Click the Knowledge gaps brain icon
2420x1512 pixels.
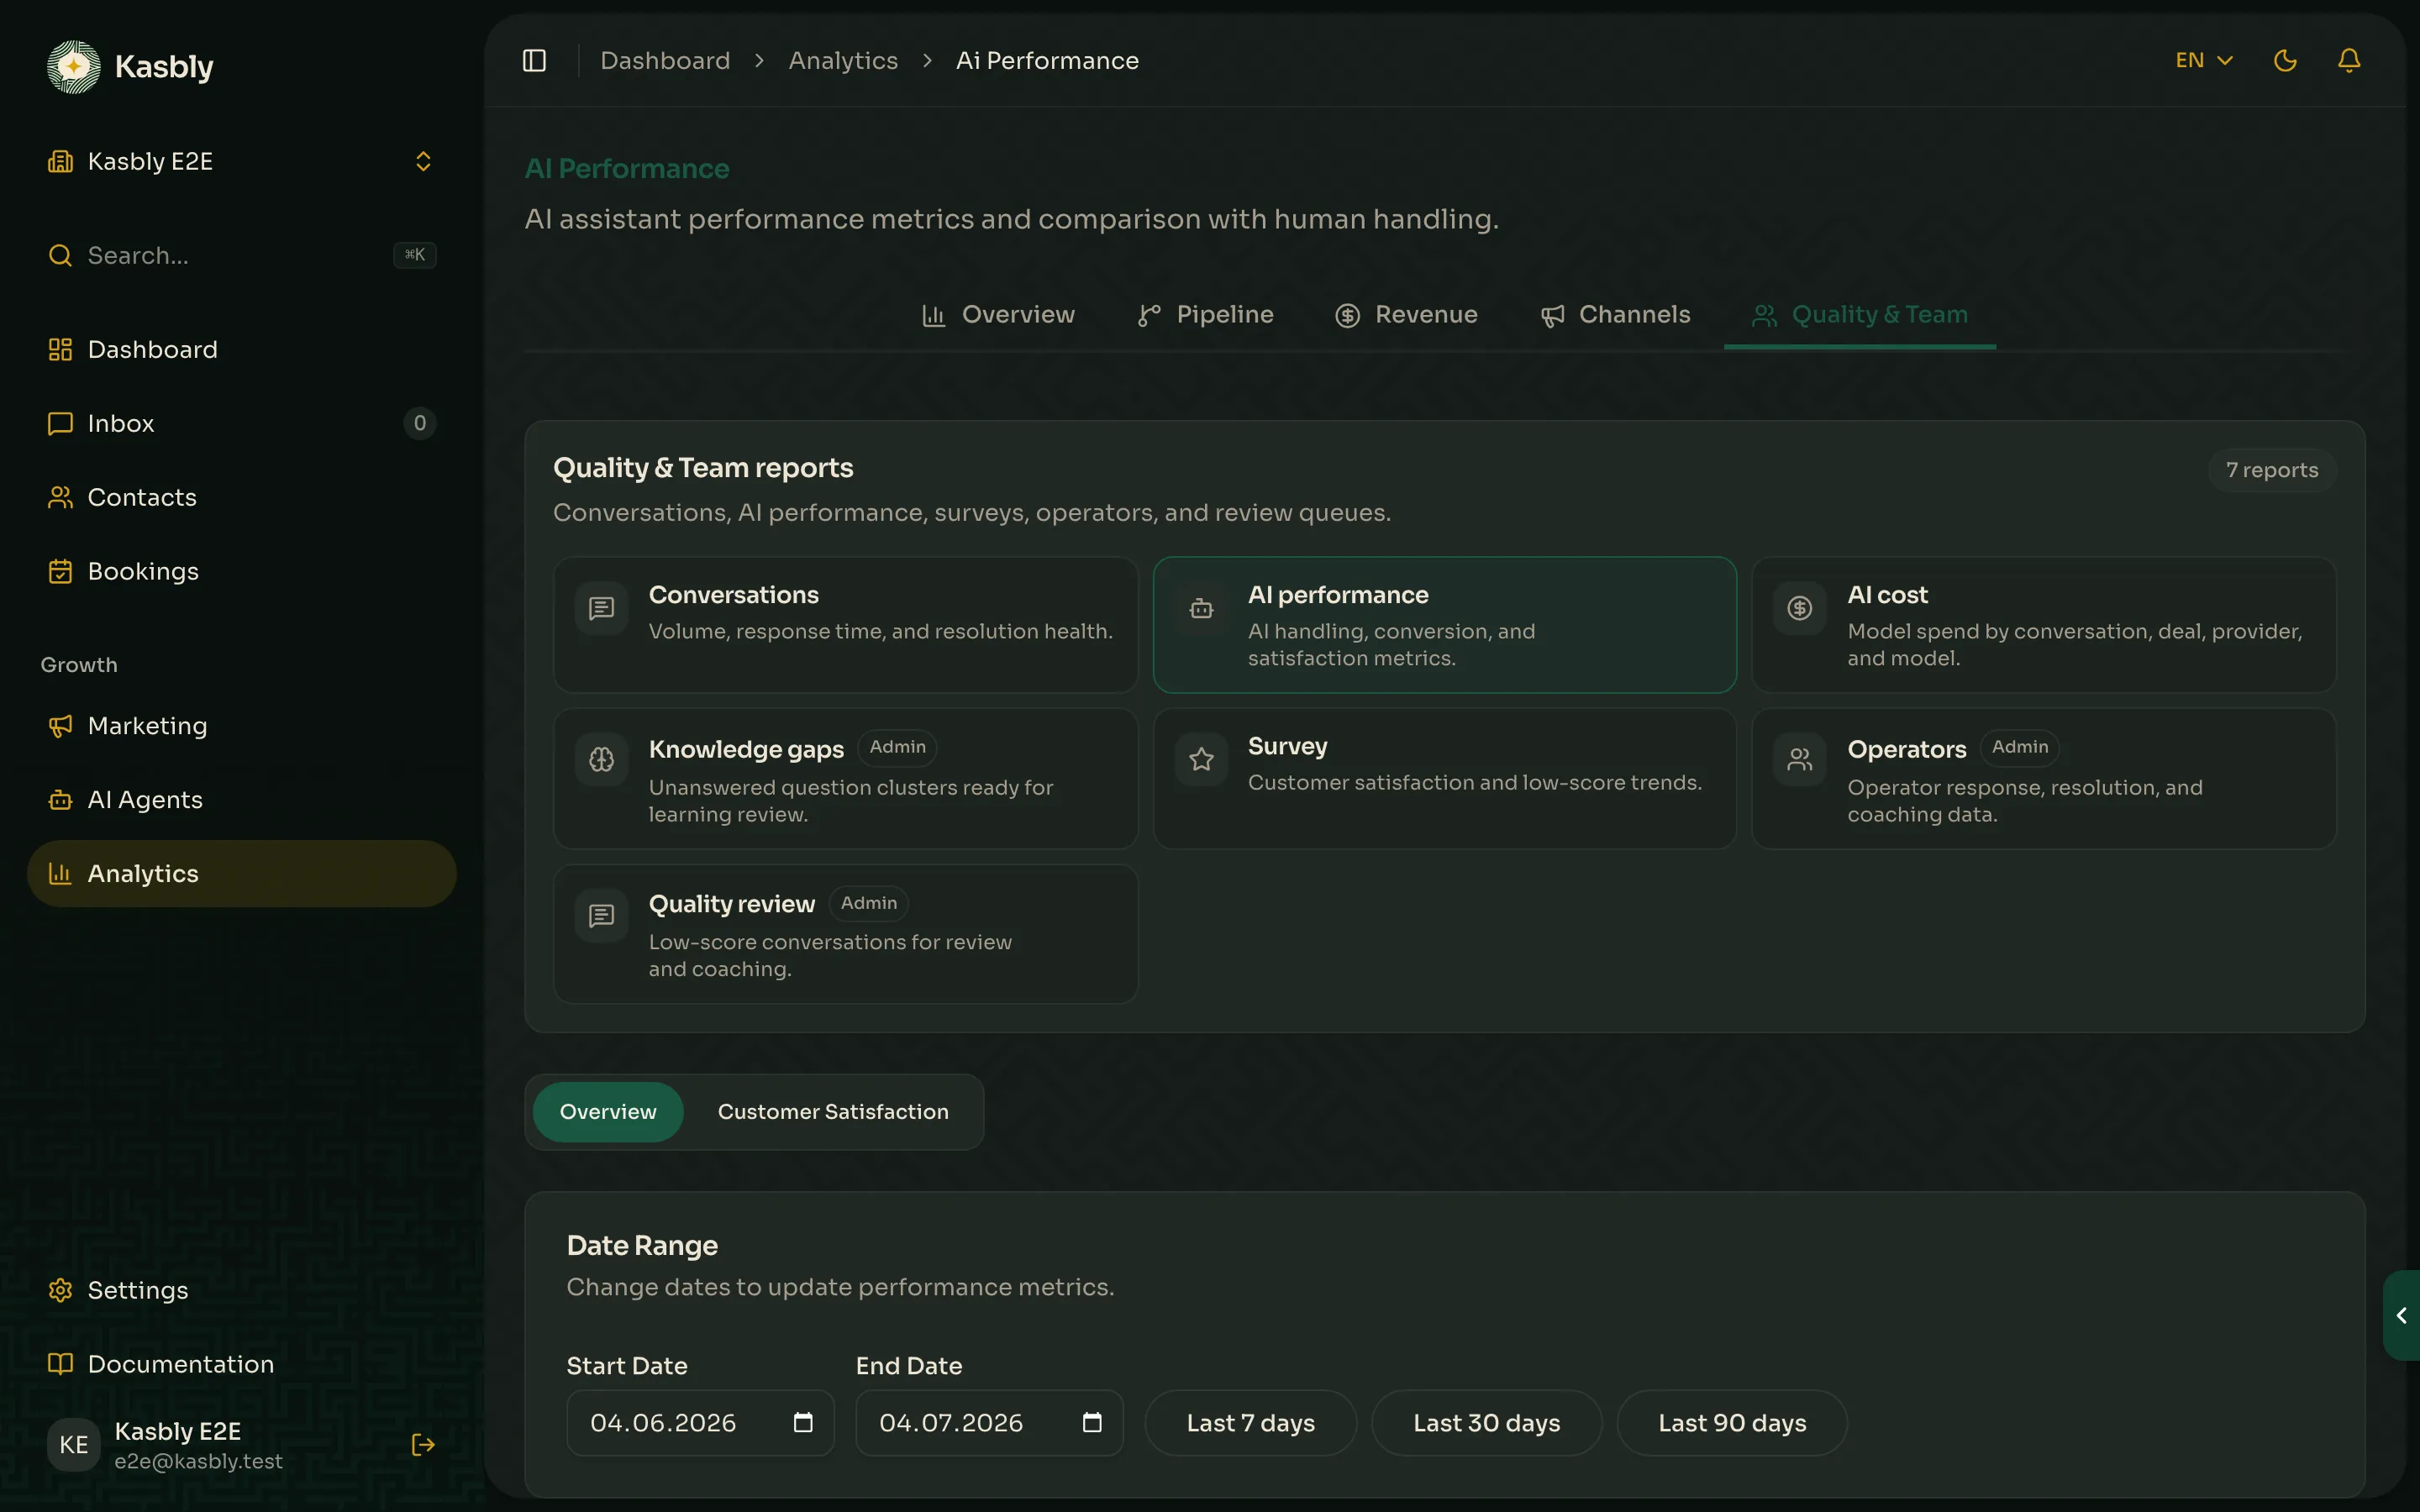pos(602,760)
